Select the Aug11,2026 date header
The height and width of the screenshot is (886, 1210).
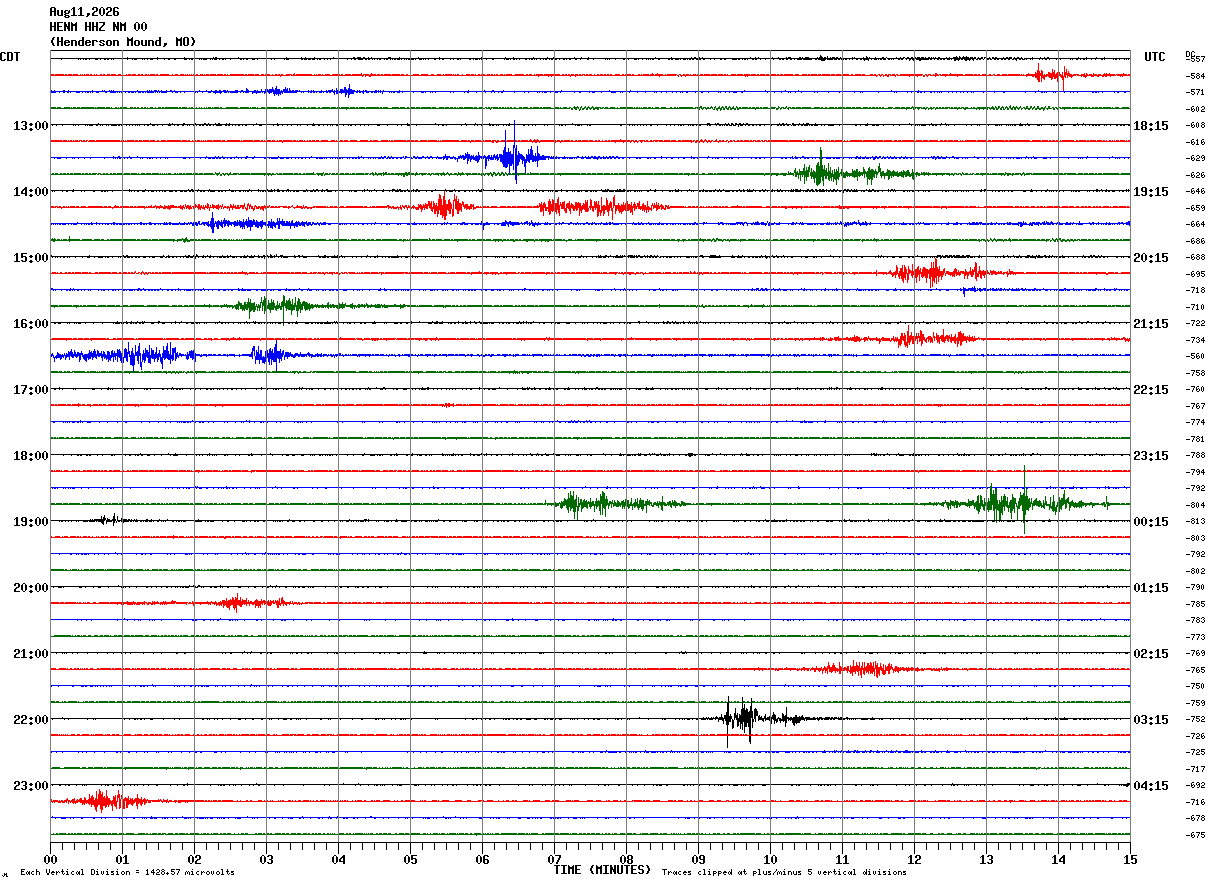(x=84, y=12)
